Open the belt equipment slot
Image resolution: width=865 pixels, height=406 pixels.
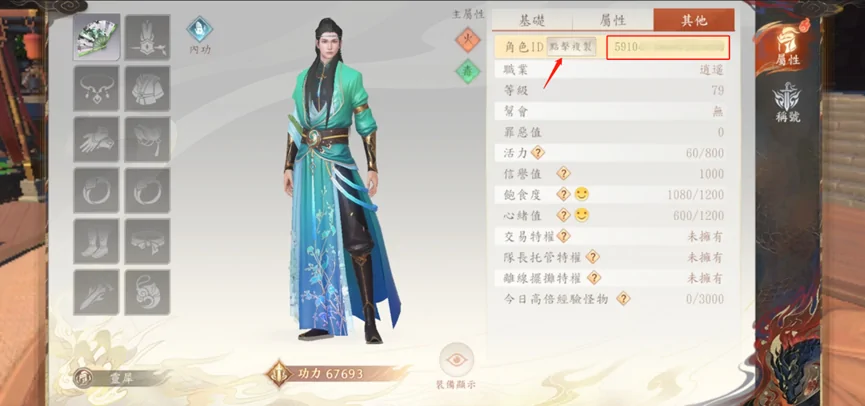tap(147, 241)
